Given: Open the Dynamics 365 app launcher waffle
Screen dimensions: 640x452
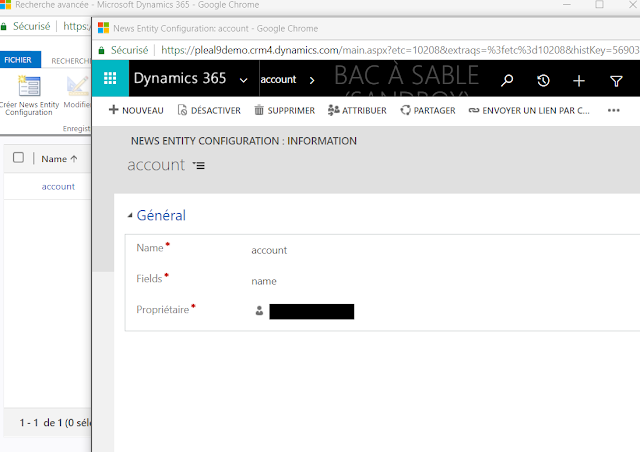Looking at the screenshot, I should [x=110, y=78].
